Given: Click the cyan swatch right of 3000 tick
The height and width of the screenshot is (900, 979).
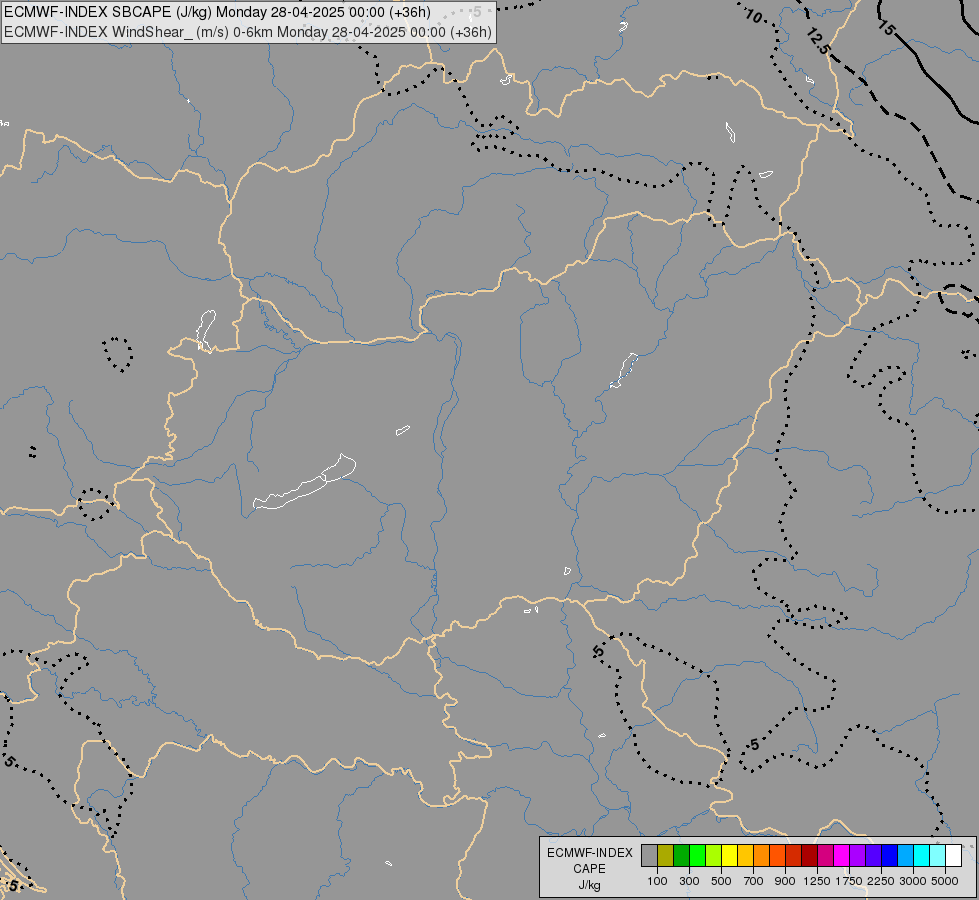Looking at the screenshot, I should 921,856.
